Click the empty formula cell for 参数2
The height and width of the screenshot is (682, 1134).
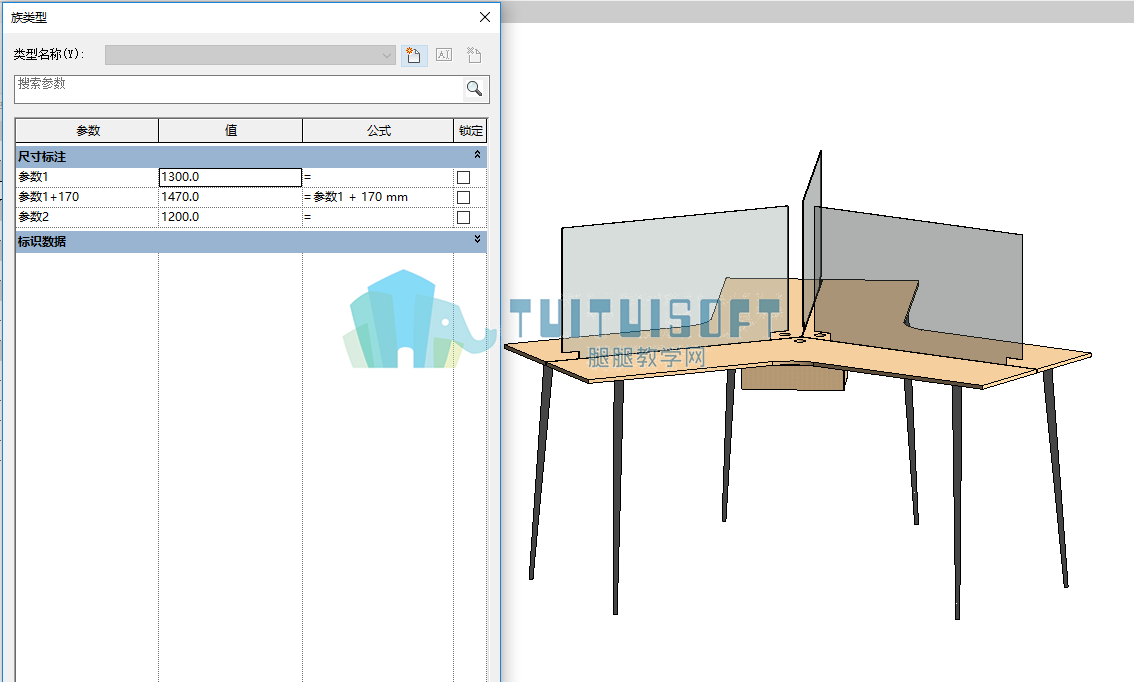click(x=378, y=217)
